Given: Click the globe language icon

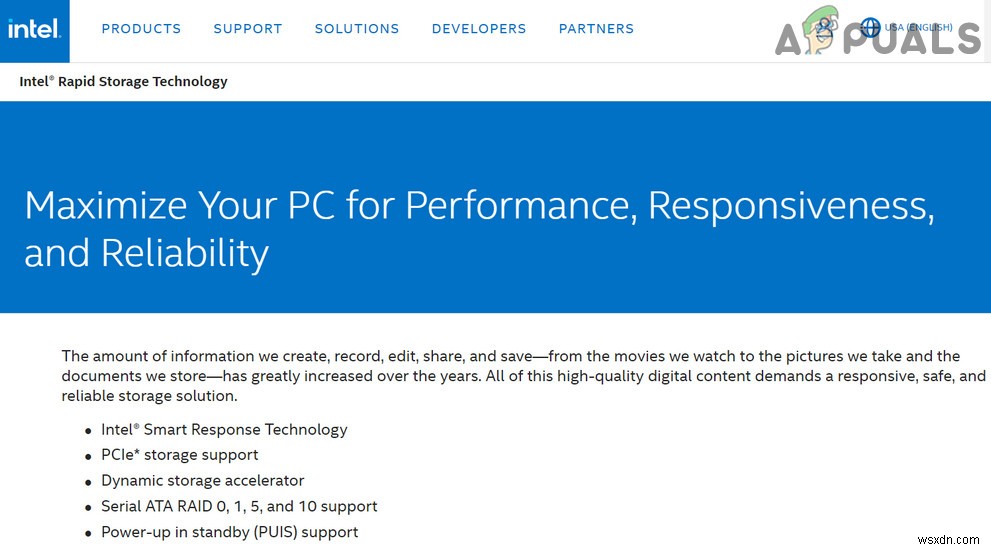Looking at the screenshot, I should click(x=870, y=27).
